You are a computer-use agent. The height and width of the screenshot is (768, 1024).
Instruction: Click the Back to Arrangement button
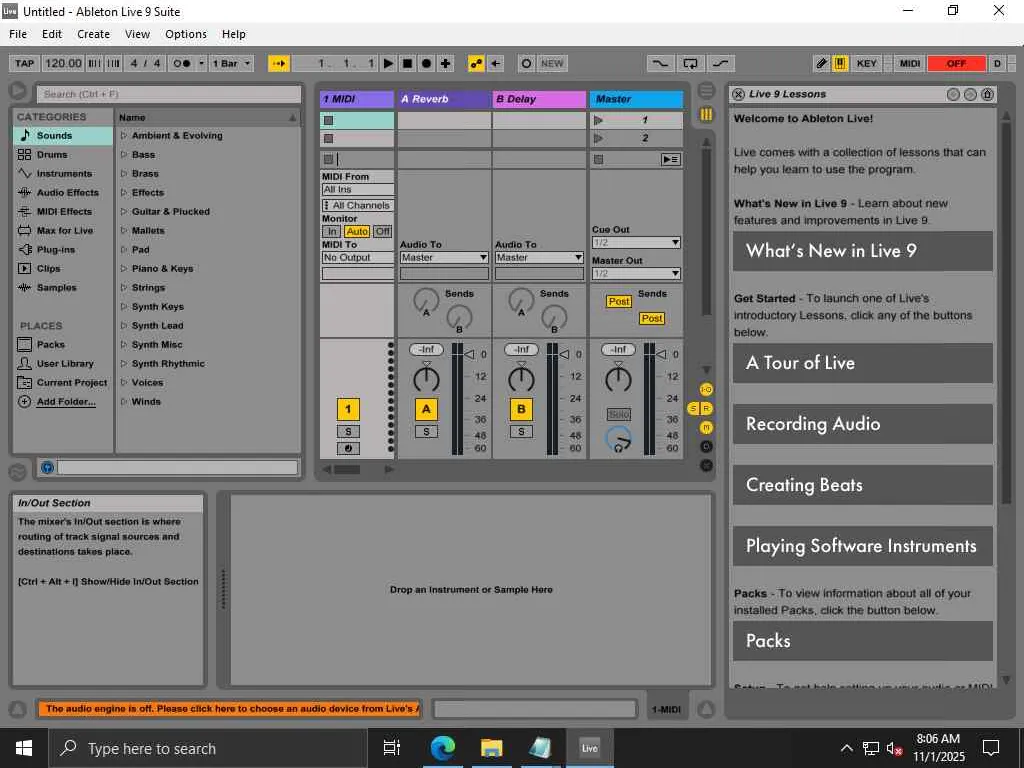(x=671, y=159)
